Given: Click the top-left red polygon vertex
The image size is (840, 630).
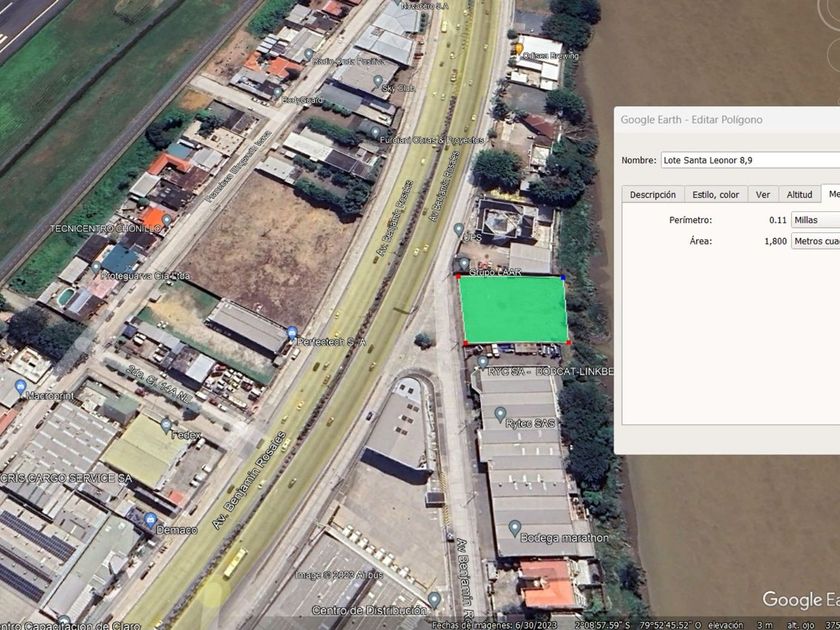Looking at the screenshot, I should tap(459, 276).
